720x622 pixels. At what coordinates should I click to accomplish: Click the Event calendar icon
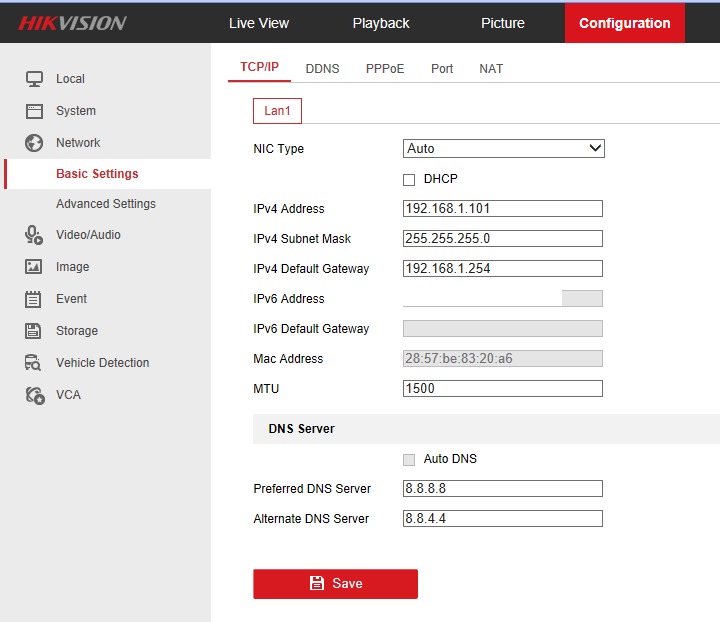34,299
